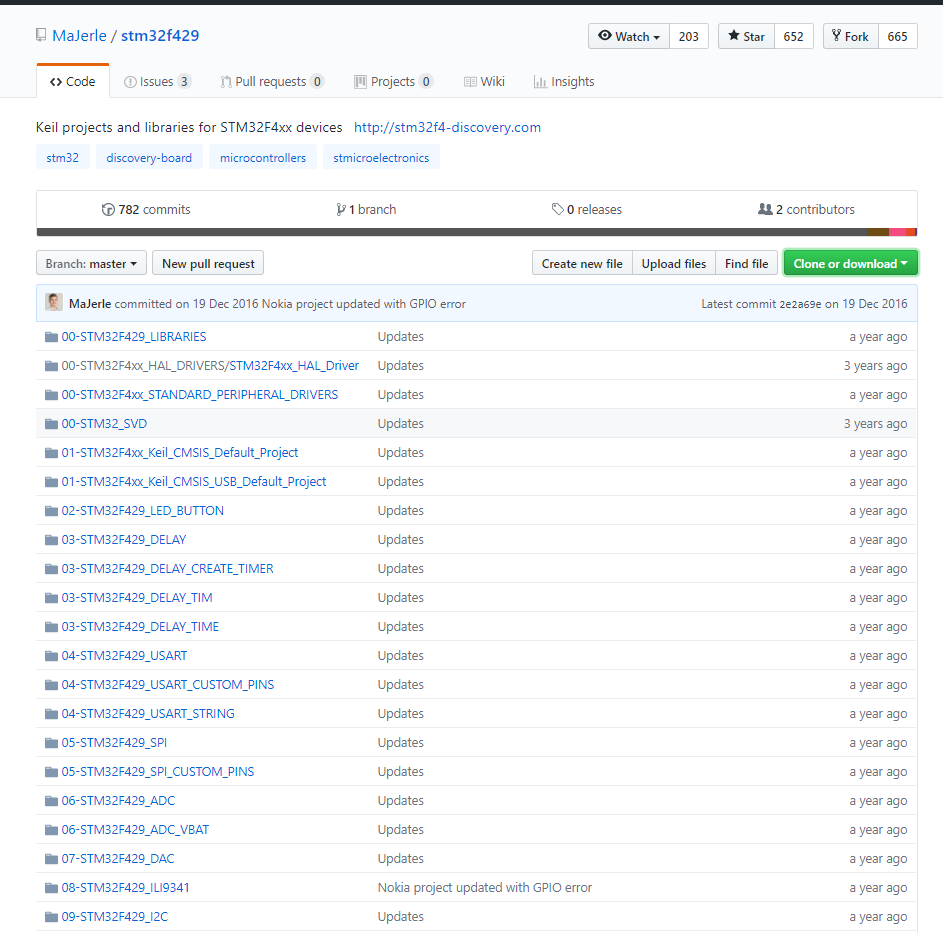Viewport: 943px width, 933px height.
Task: Fork the stm32f429 repository
Action: [850, 36]
